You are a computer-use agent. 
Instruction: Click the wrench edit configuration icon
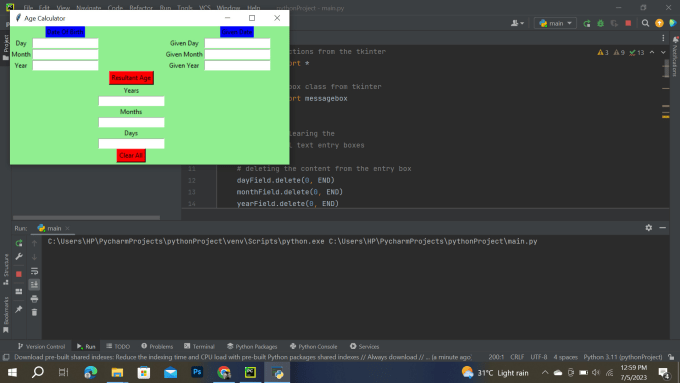[x=19, y=257]
